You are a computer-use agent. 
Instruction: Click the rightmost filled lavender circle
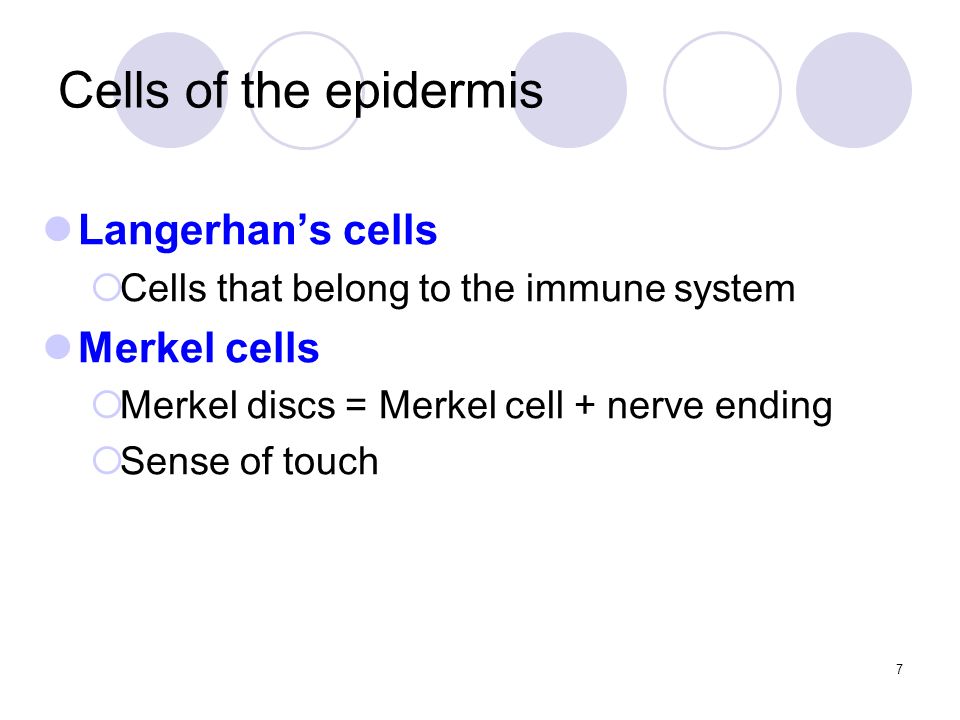tap(854, 90)
